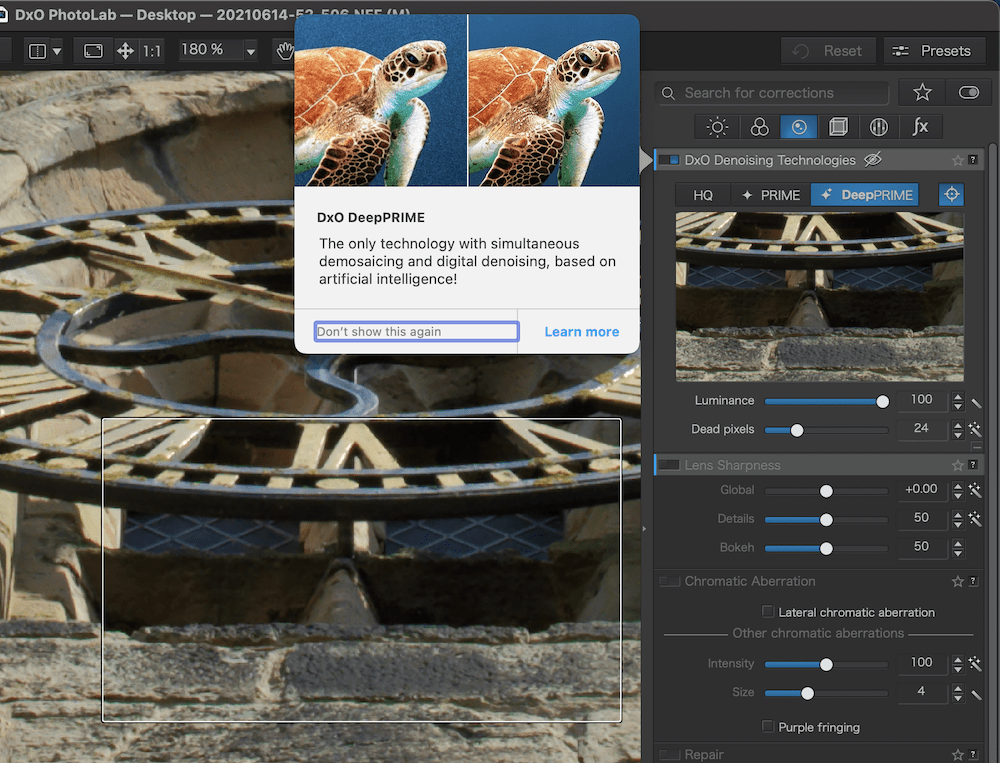Click the Learn more link
The height and width of the screenshot is (763, 1000).
(581, 332)
